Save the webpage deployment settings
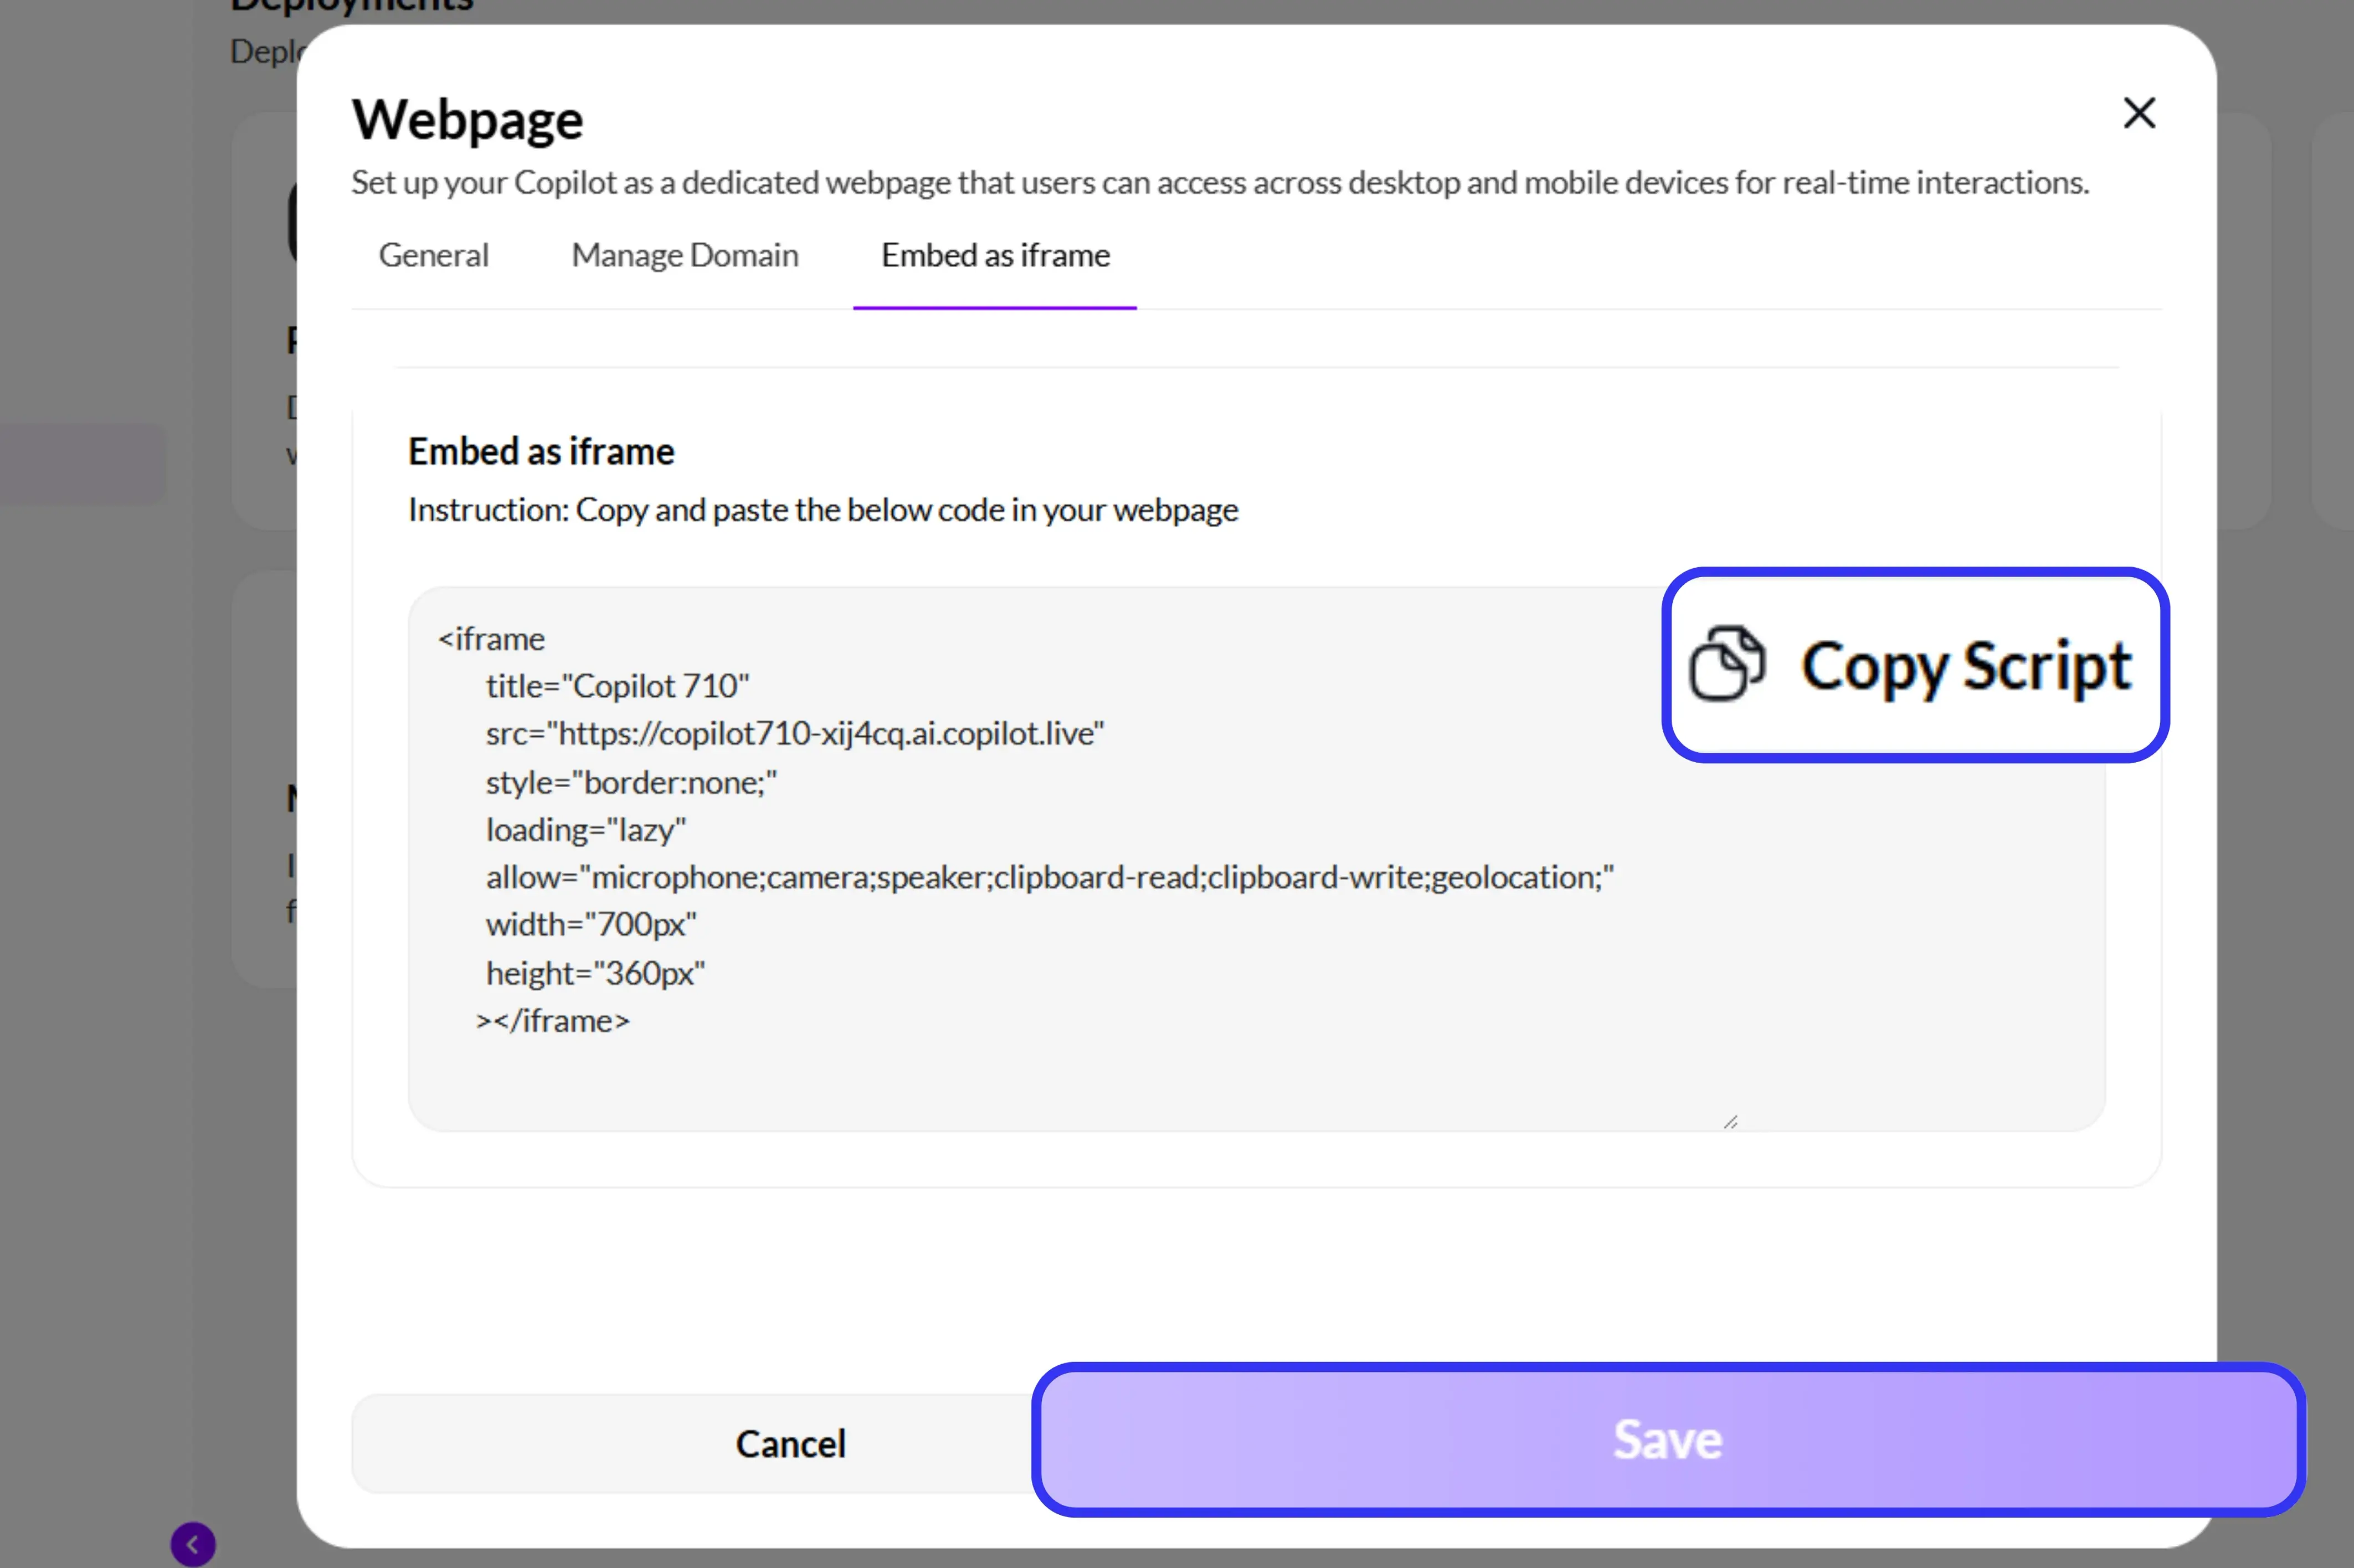The image size is (2354, 1568). tap(1666, 1440)
